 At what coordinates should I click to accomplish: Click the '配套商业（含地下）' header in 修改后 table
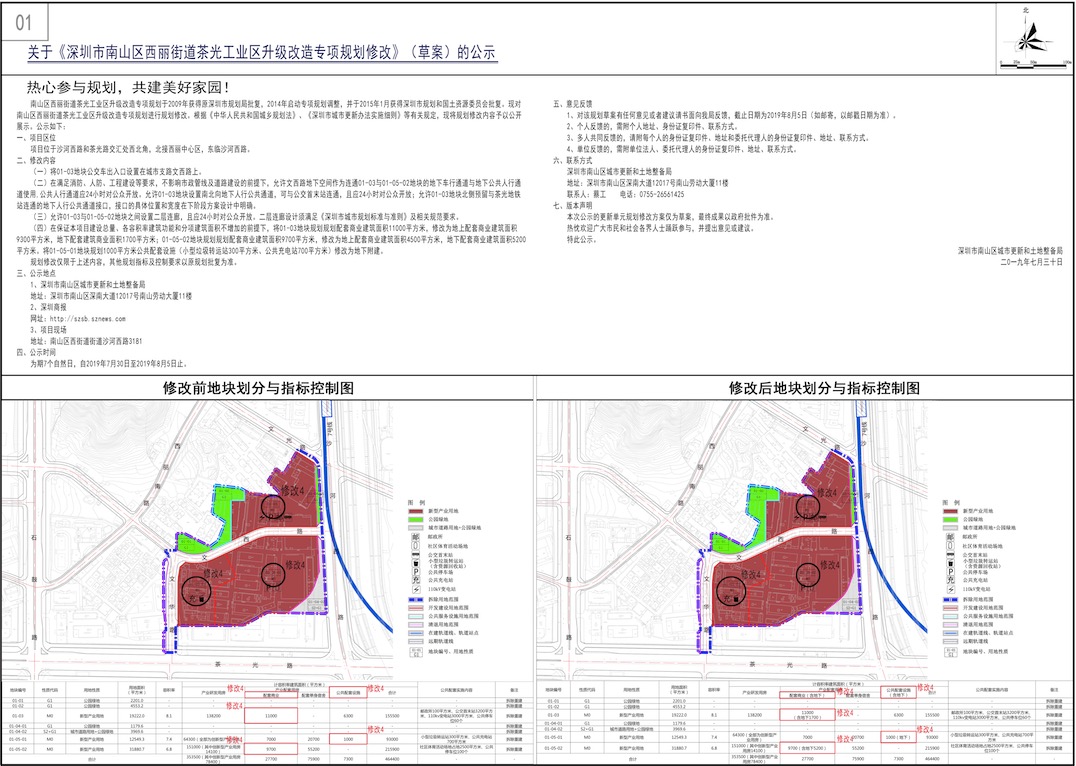tap(807, 695)
